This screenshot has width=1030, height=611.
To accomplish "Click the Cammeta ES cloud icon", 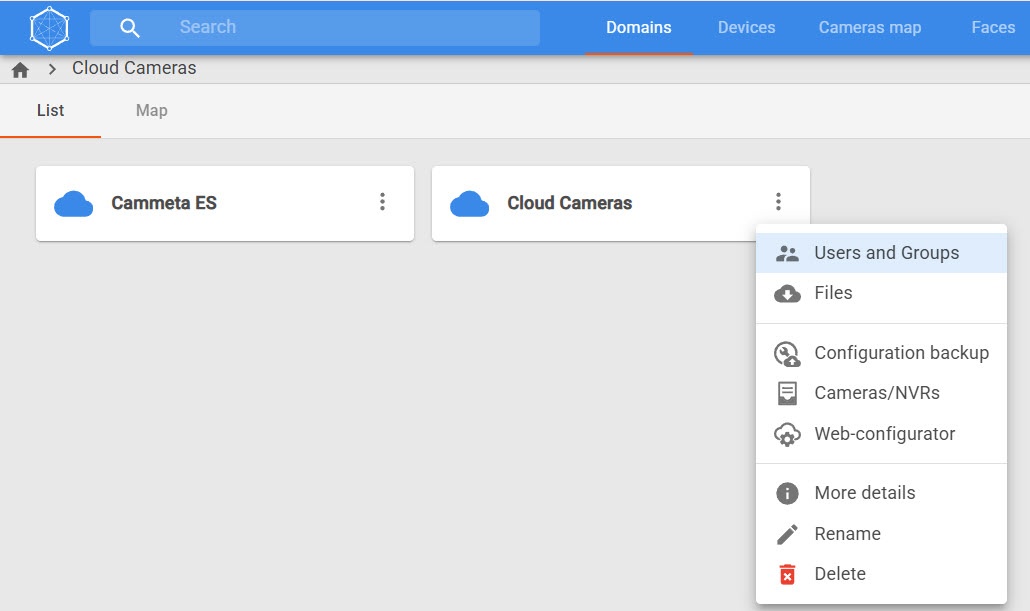I will tap(74, 204).
